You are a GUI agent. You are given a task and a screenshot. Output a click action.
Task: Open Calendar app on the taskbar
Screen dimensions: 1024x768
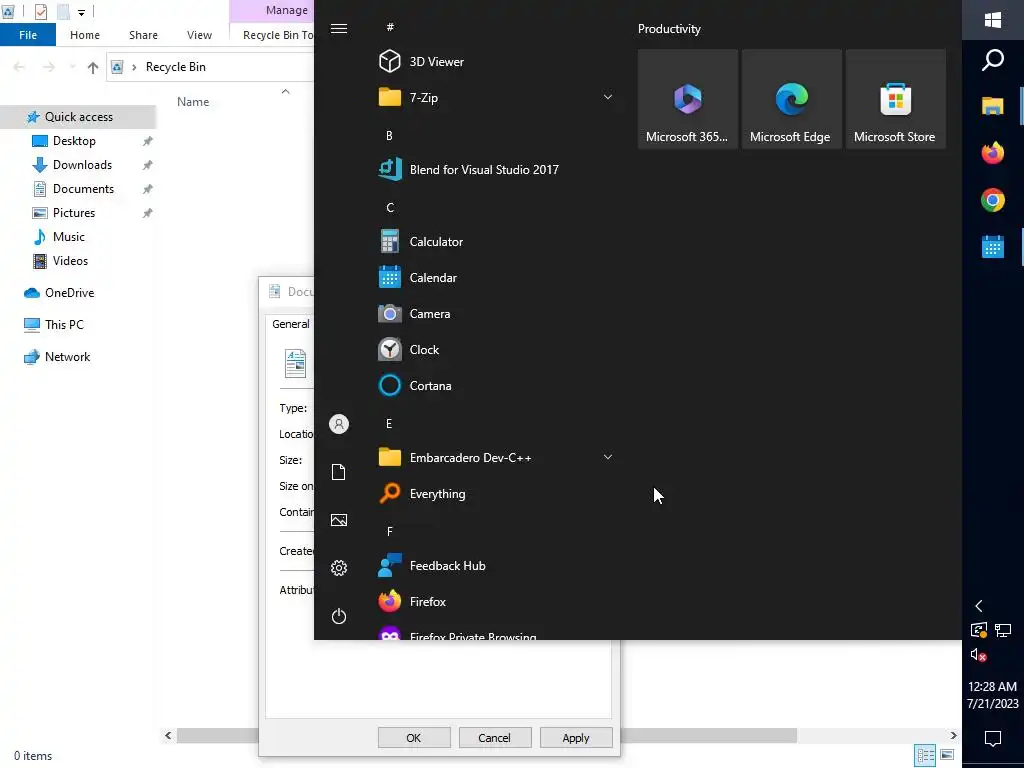point(993,247)
